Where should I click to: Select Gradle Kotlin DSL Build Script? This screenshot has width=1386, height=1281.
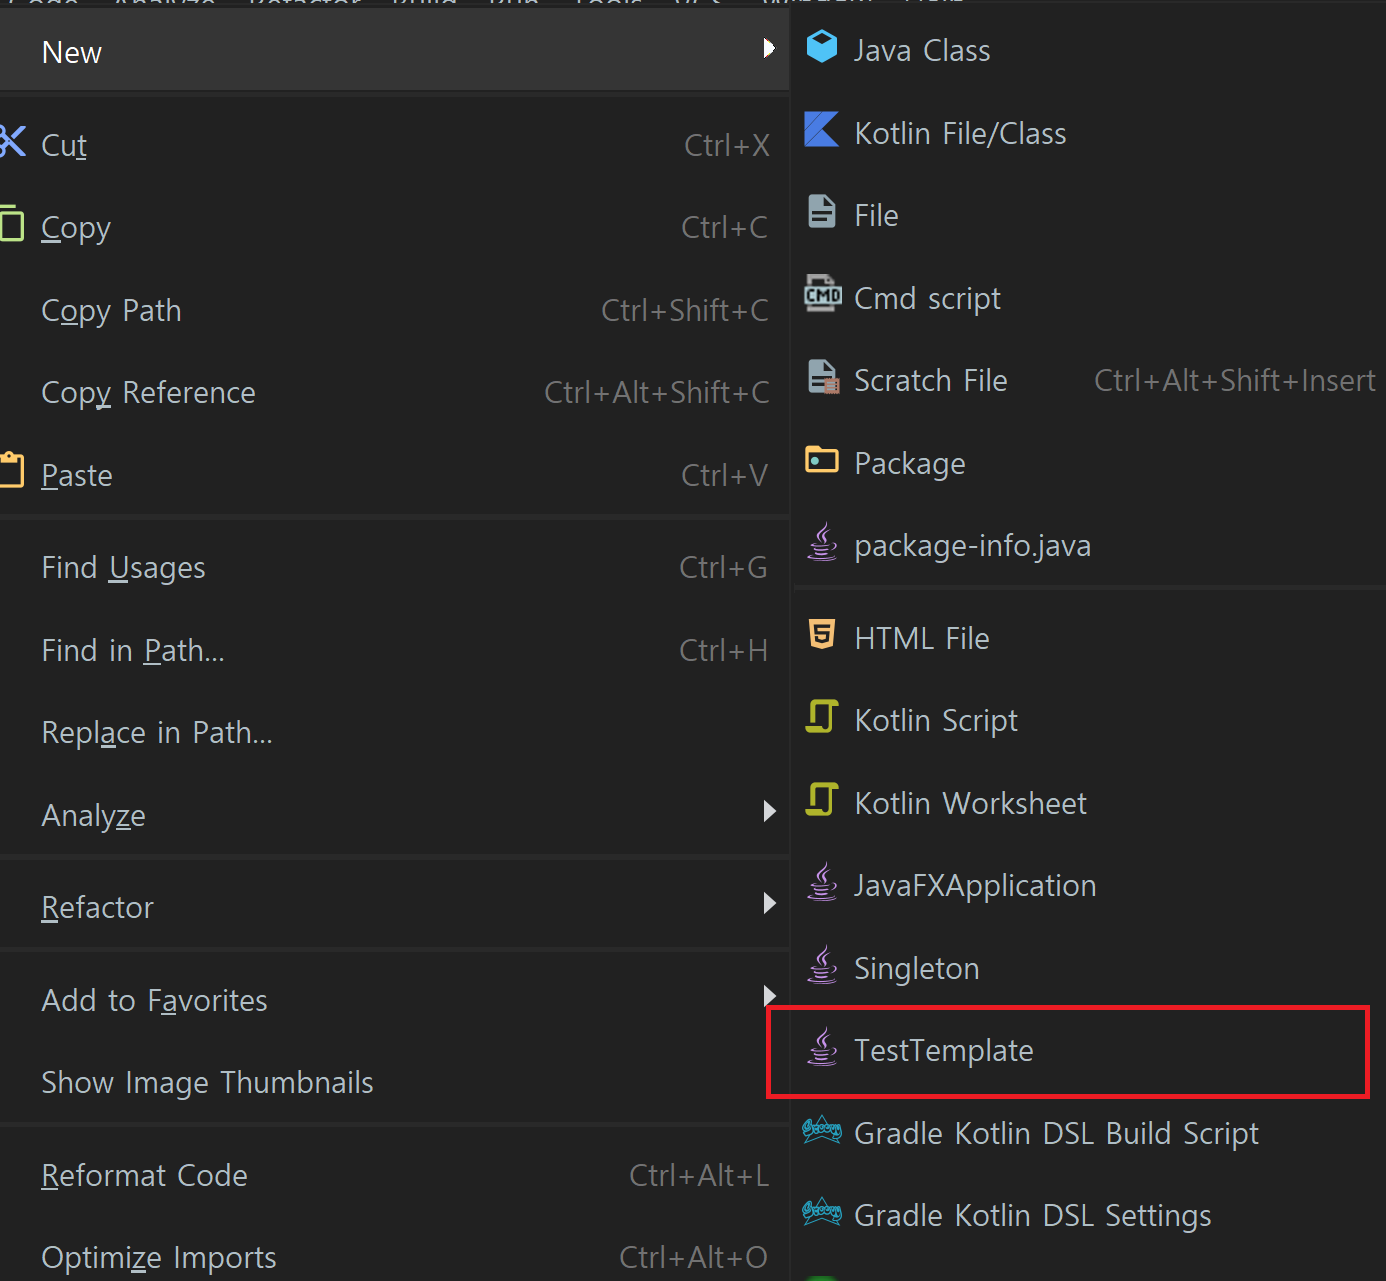[x=1090, y=1133]
